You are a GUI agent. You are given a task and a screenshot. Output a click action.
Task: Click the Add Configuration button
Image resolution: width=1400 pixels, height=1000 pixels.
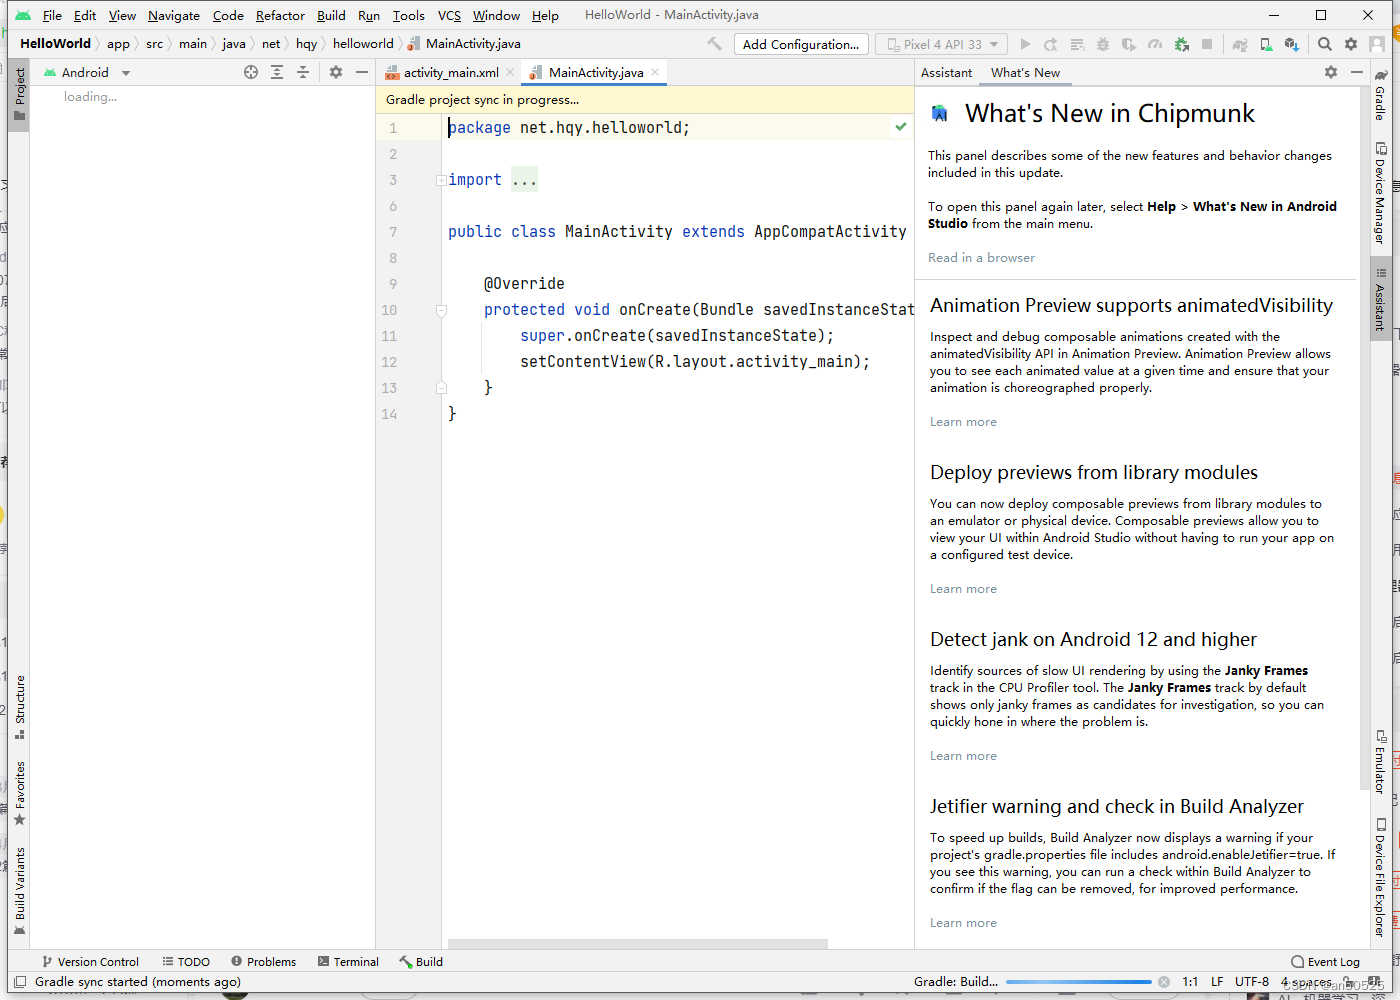click(x=800, y=44)
